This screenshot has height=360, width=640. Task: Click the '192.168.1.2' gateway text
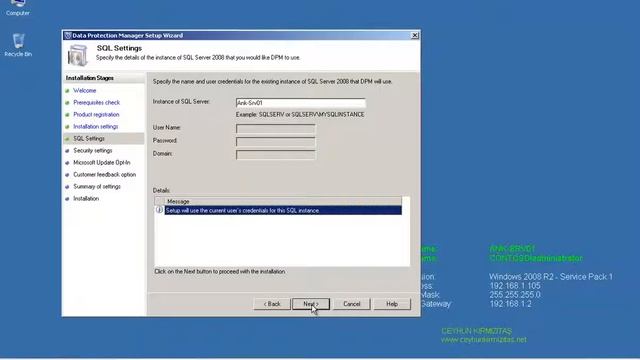coord(510,304)
